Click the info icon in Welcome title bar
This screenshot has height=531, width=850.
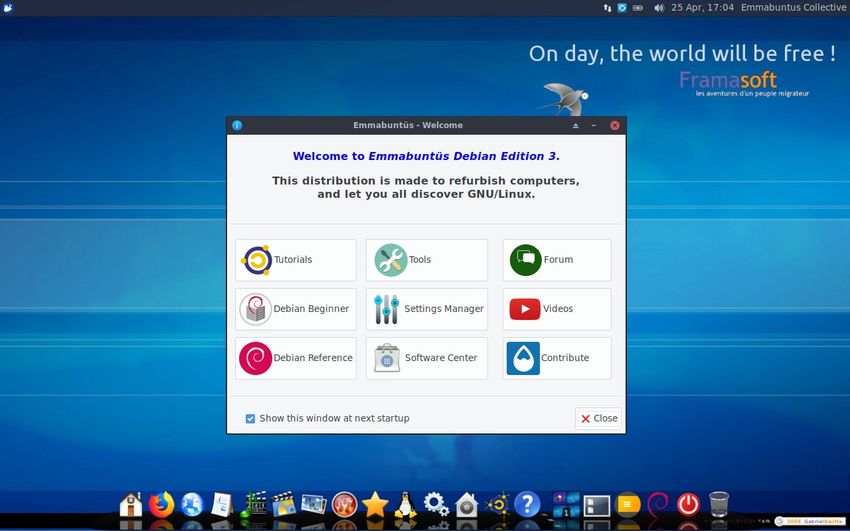(x=237, y=125)
